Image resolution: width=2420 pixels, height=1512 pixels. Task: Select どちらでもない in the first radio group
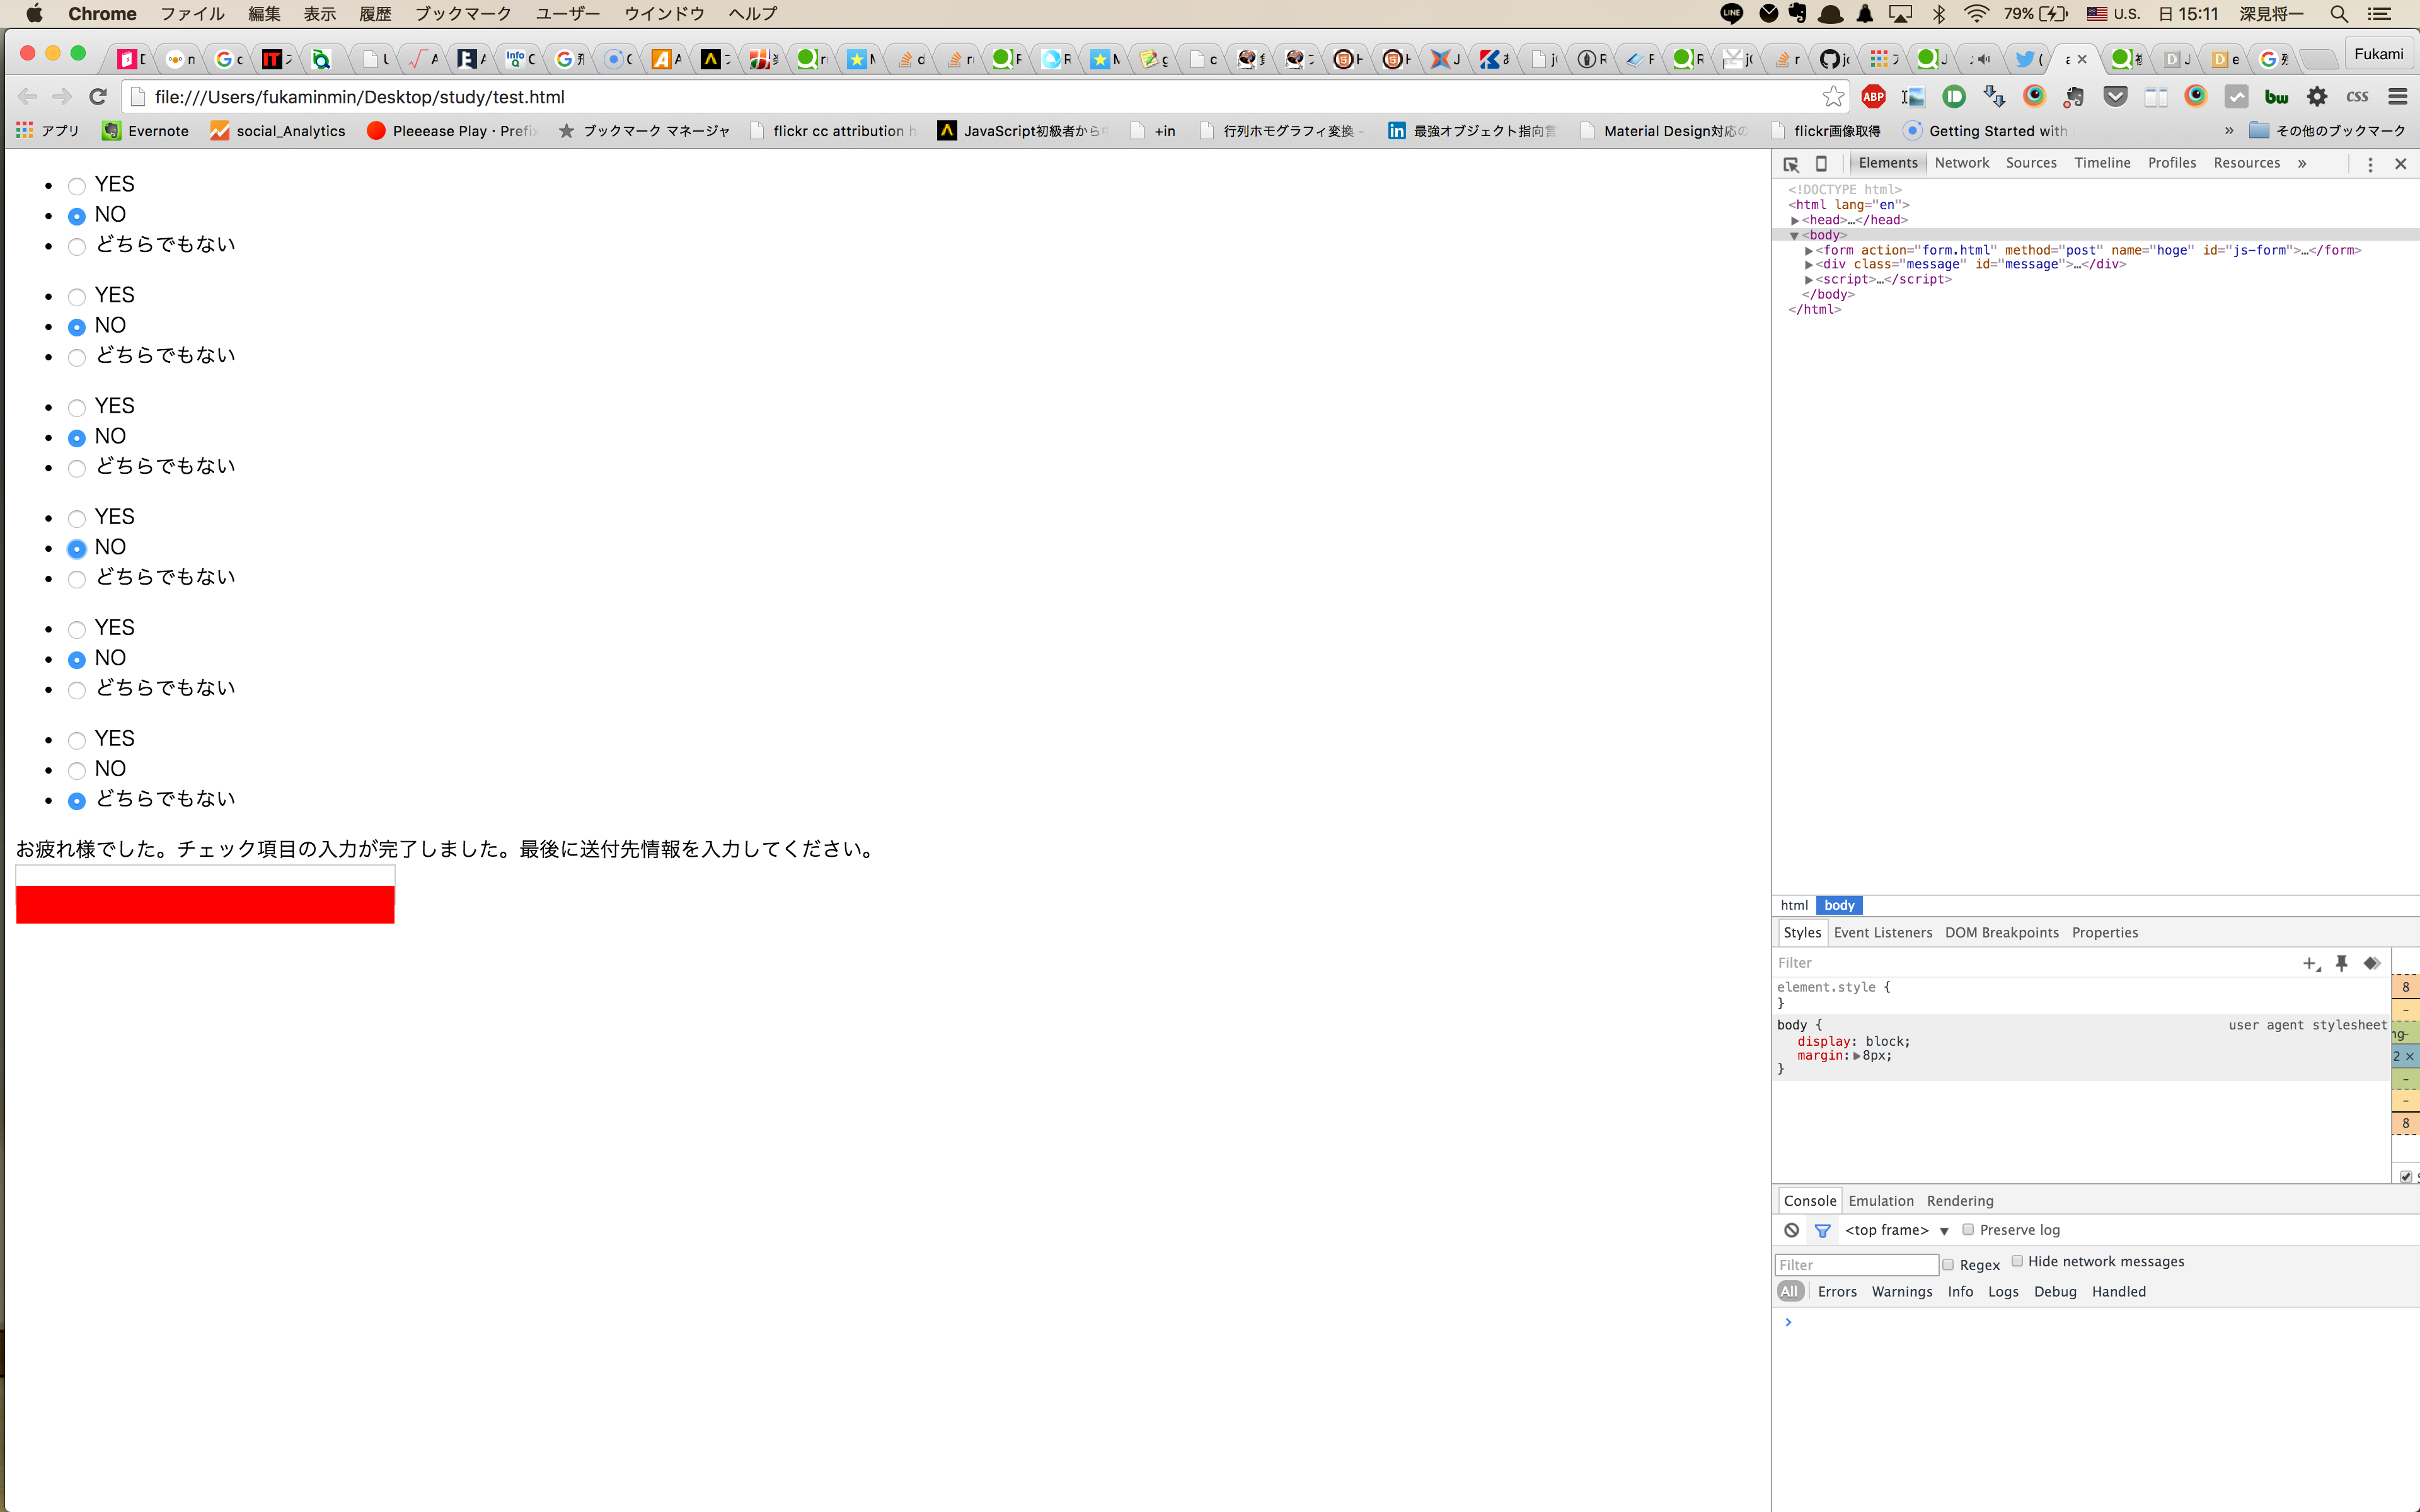coord(77,247)
